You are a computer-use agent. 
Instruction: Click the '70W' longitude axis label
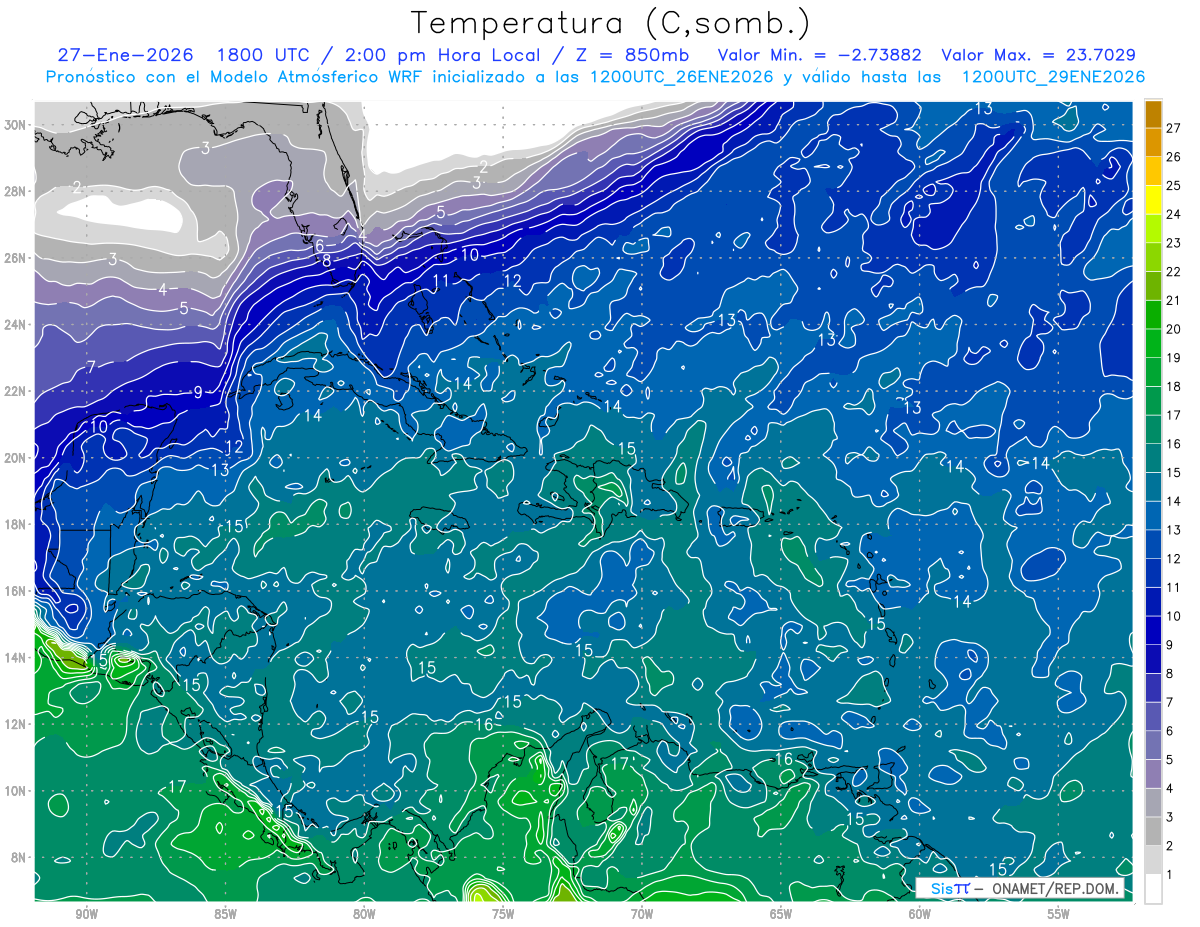click(642, 913)
